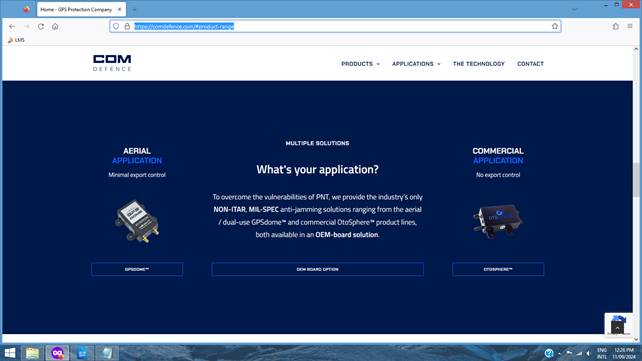This screenshot has width=642, height=361.
Task: Open the list all tabs chevron
Action: point(574,9)
